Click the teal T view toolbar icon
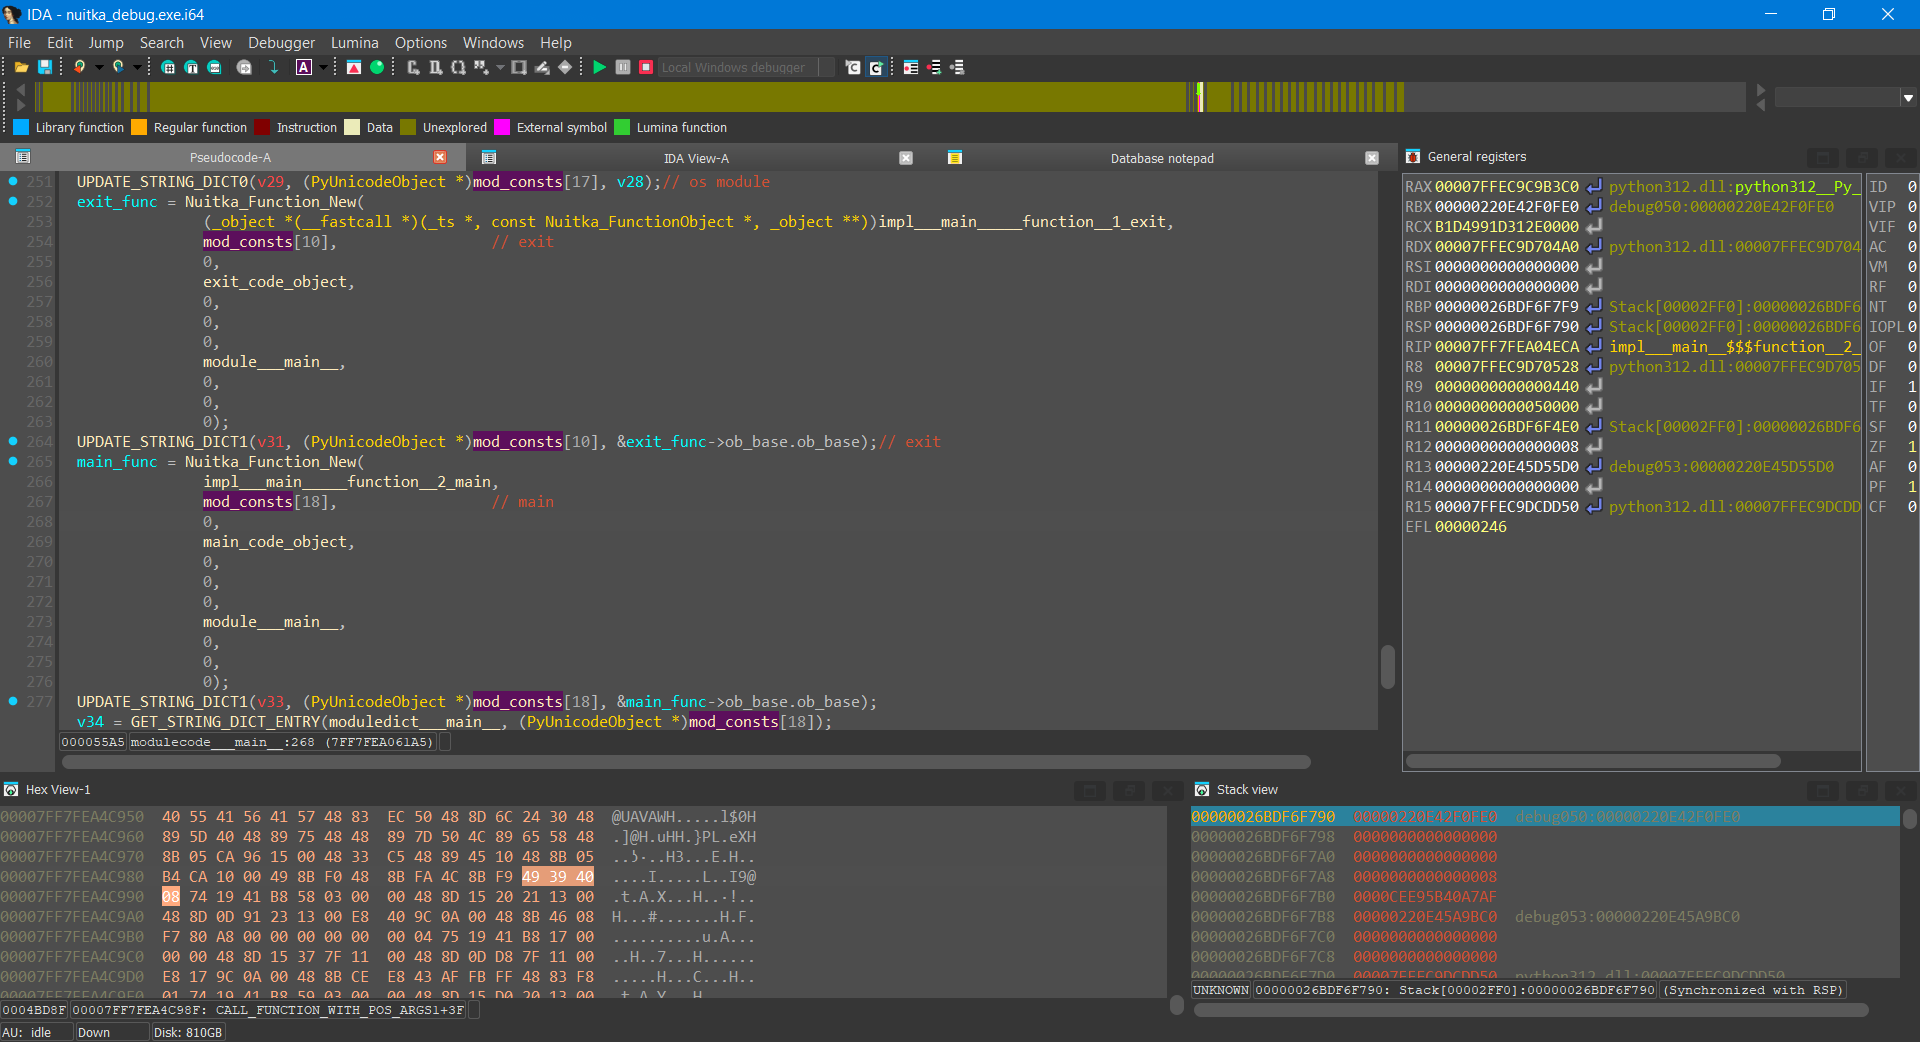 coord(191,67)
